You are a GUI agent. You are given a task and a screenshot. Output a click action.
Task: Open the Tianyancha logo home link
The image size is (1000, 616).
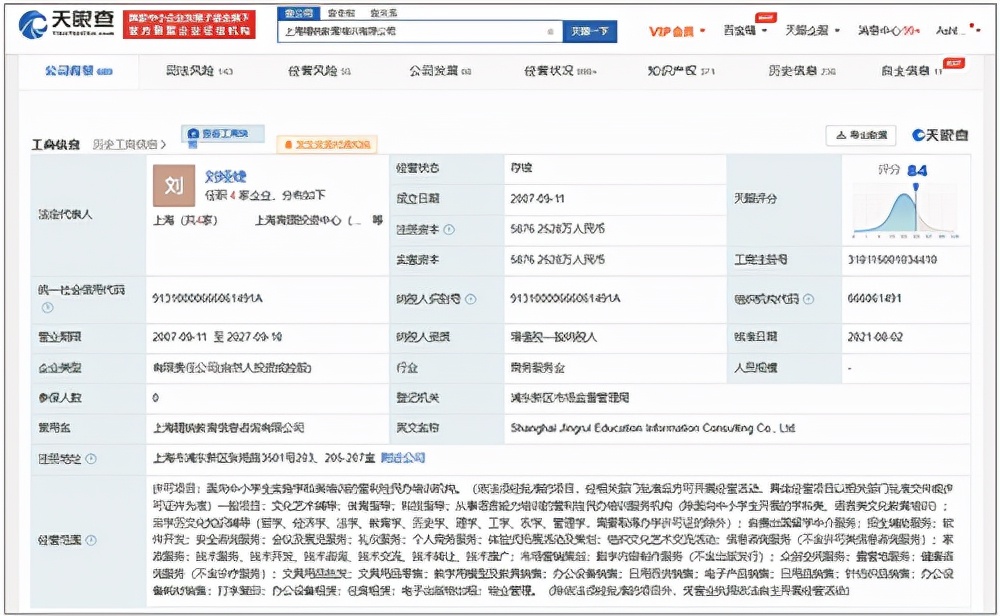[66, 24]
